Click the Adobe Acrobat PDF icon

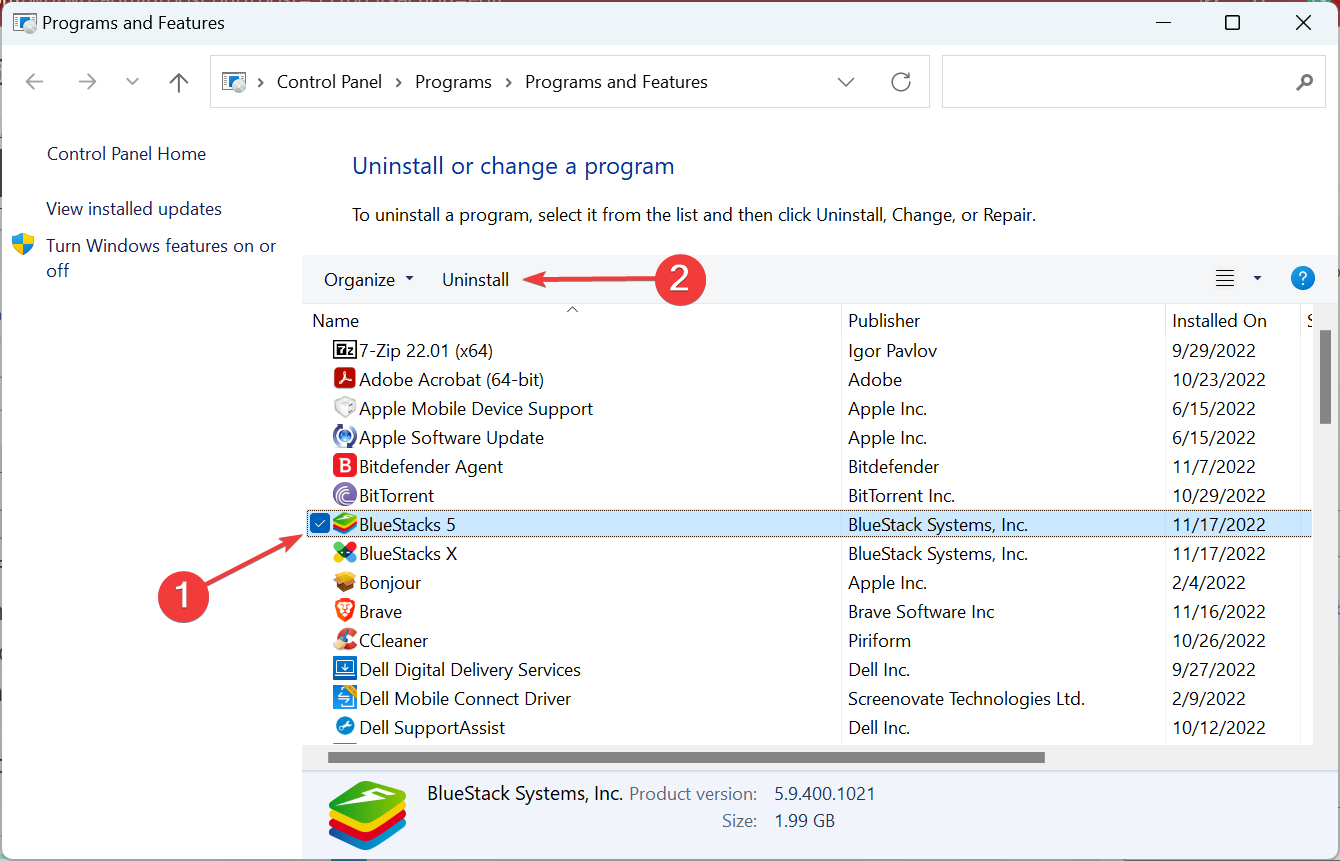344,379
